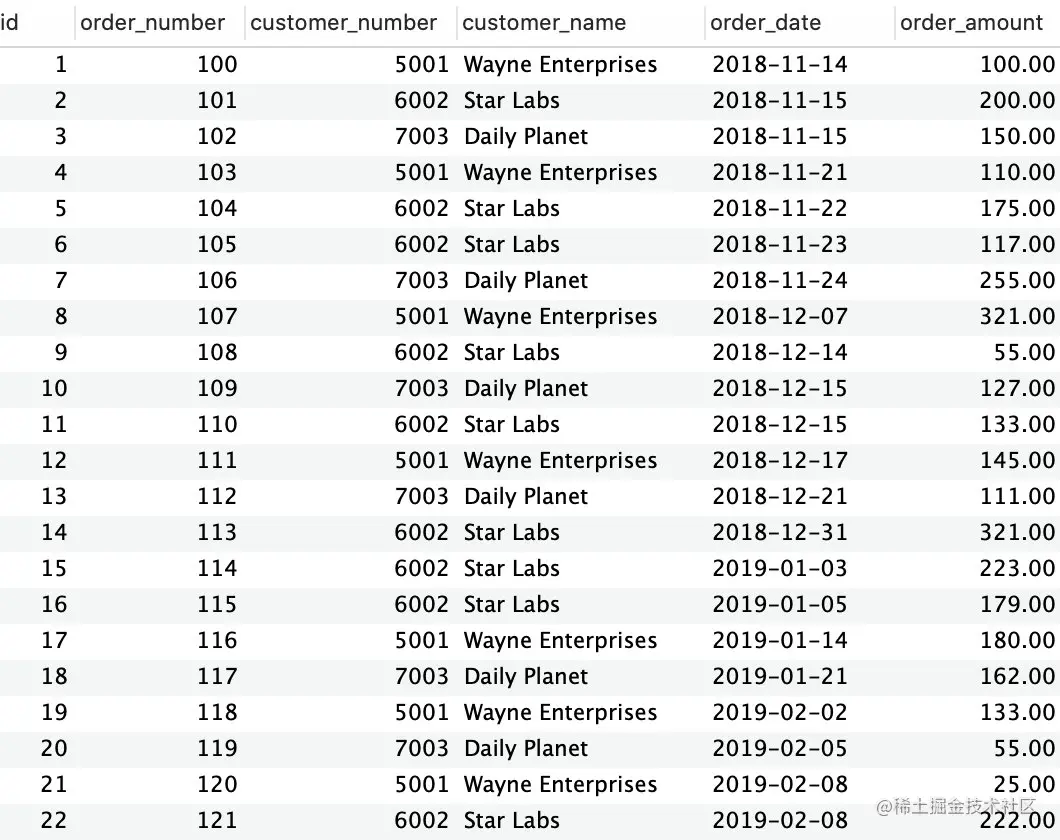Image resolution: width=1060 pixels, height=840 pixels.
Task: Click order number 102 cell
Action: click(x=217, y=136)
